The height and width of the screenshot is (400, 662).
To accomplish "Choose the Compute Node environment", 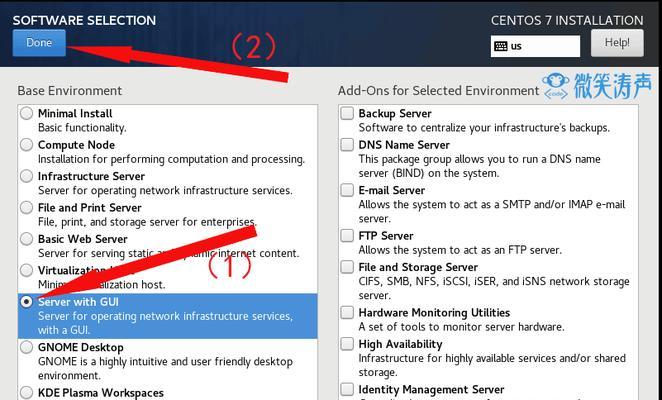I will pyautogui.click(x=26, y=144).
